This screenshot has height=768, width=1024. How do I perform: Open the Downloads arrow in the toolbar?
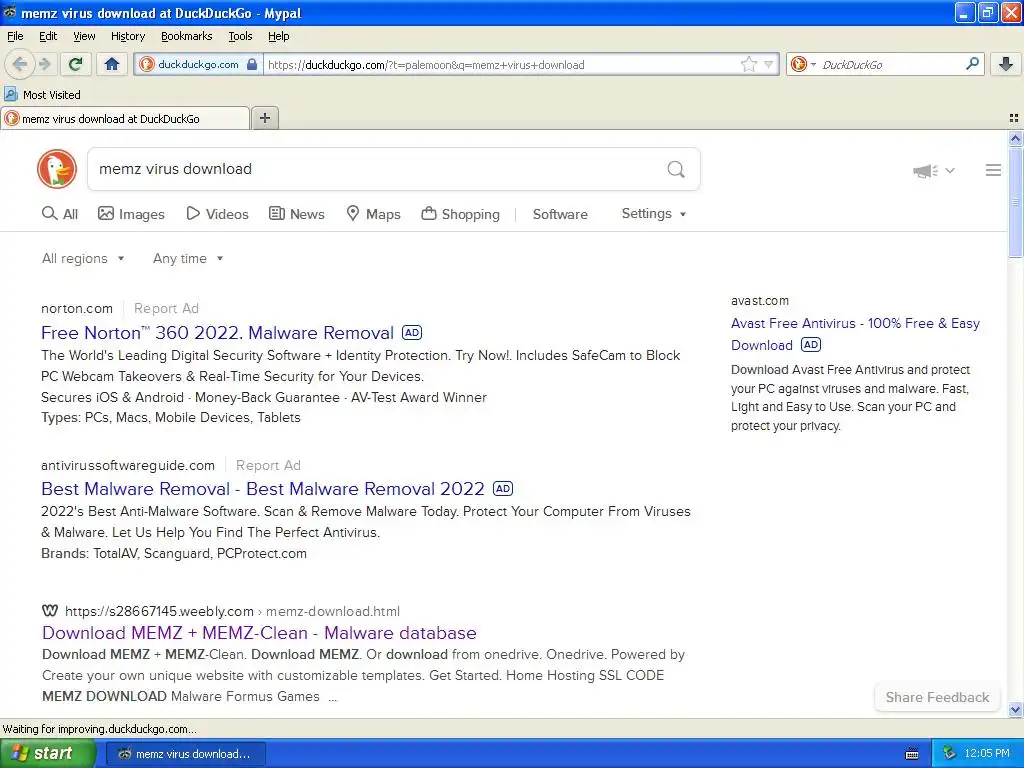(1006, 64)
